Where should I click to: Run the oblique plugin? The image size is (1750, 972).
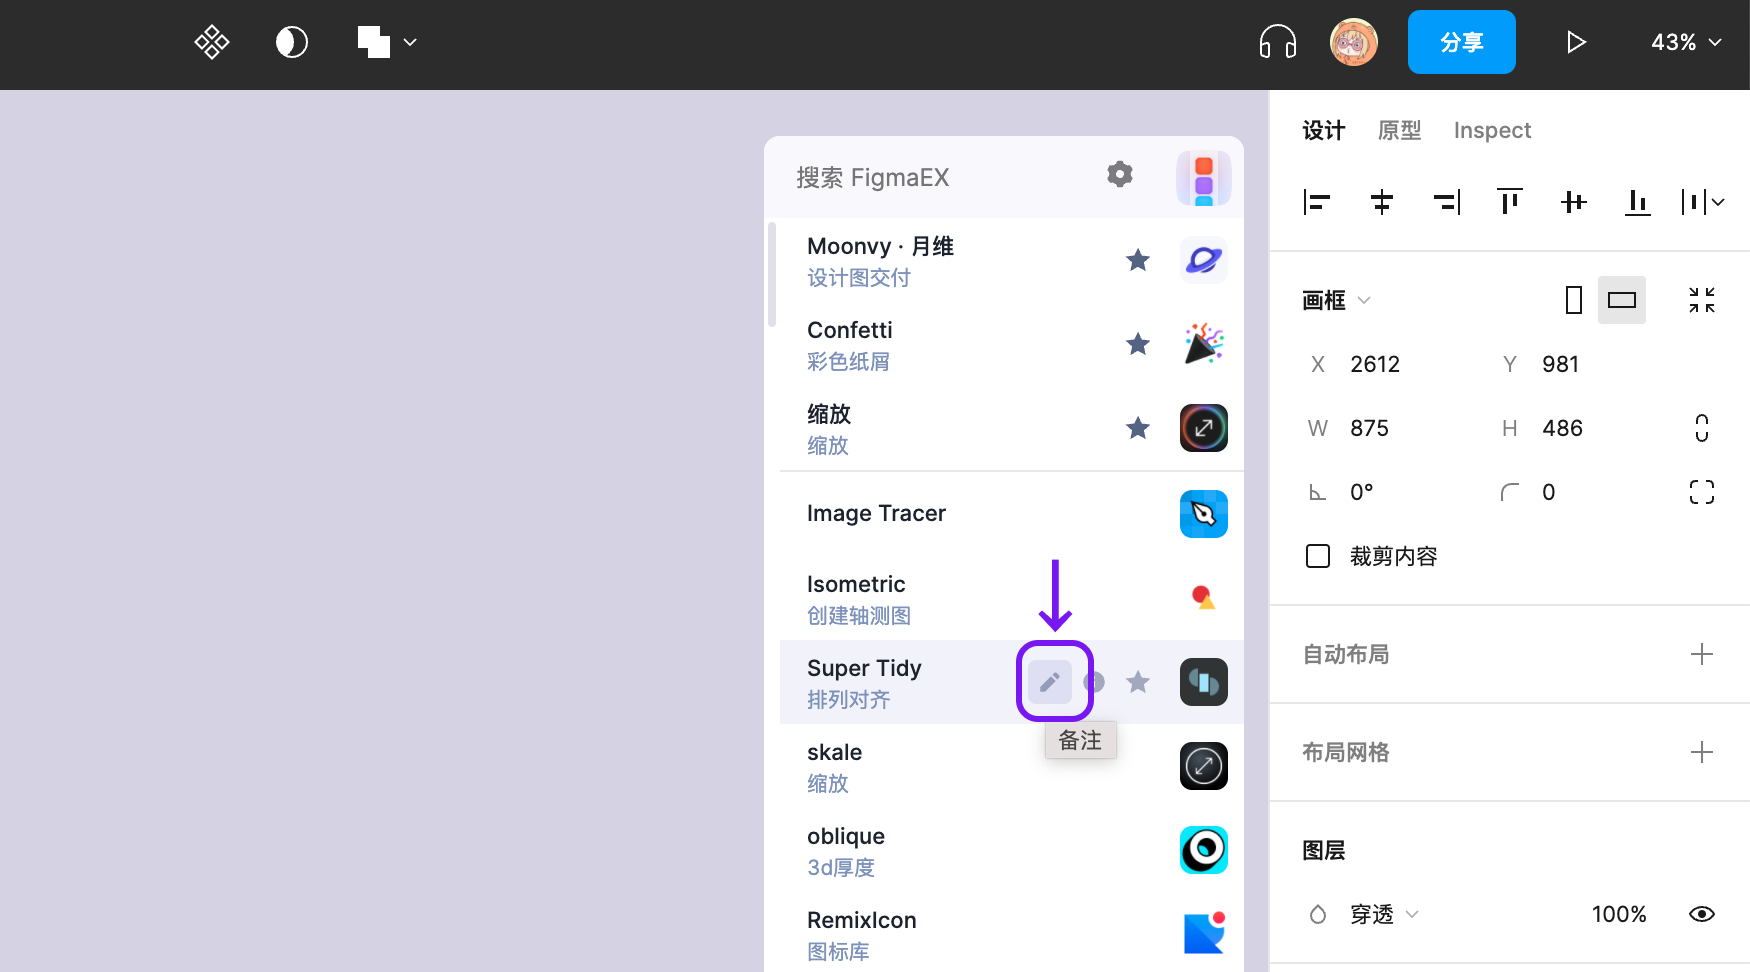click(x=1011, y=850)
